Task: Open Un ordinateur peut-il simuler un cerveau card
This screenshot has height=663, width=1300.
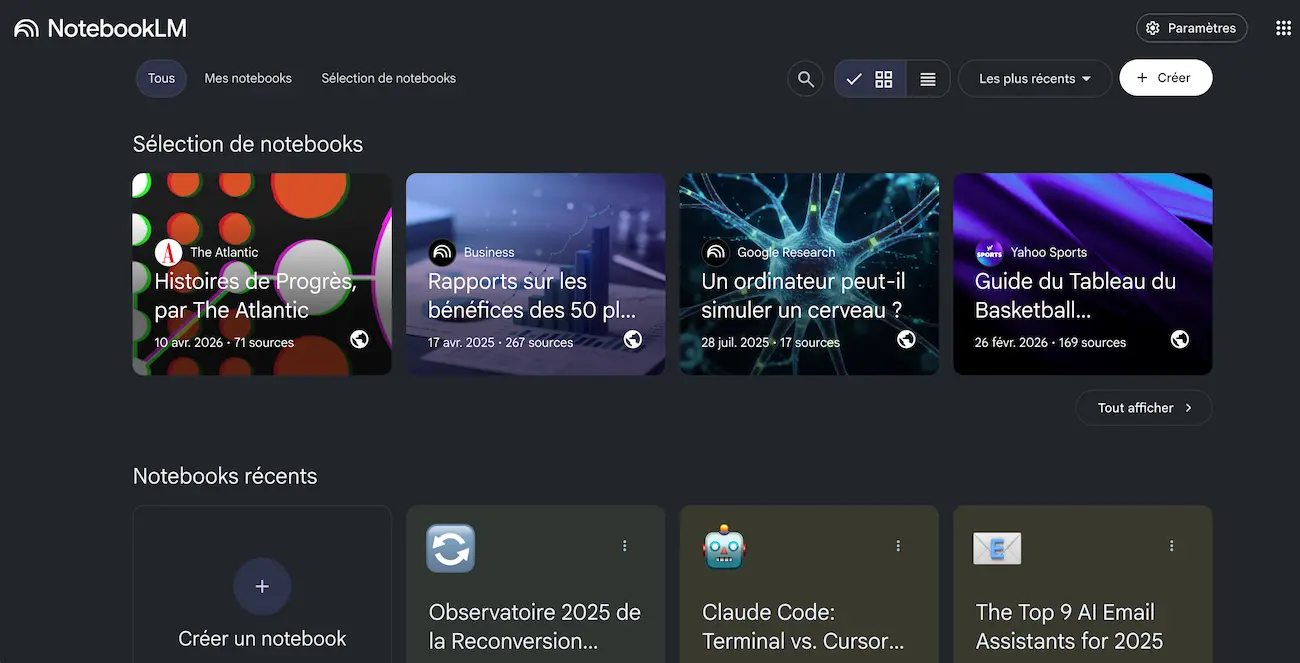Action: [809, 274]
